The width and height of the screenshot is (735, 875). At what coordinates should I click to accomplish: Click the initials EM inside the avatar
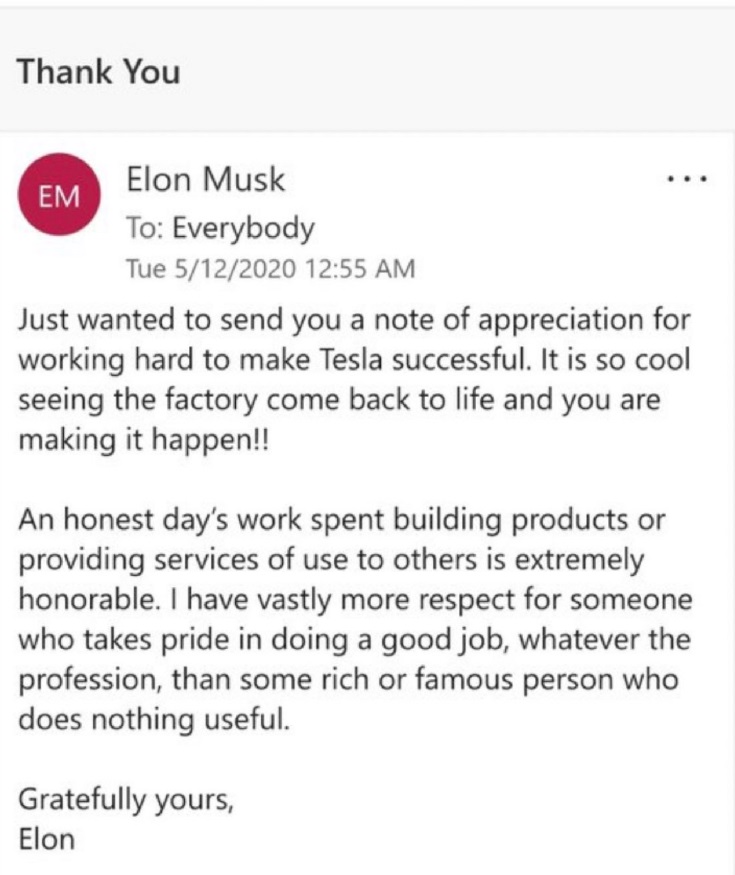coord(60,195)
